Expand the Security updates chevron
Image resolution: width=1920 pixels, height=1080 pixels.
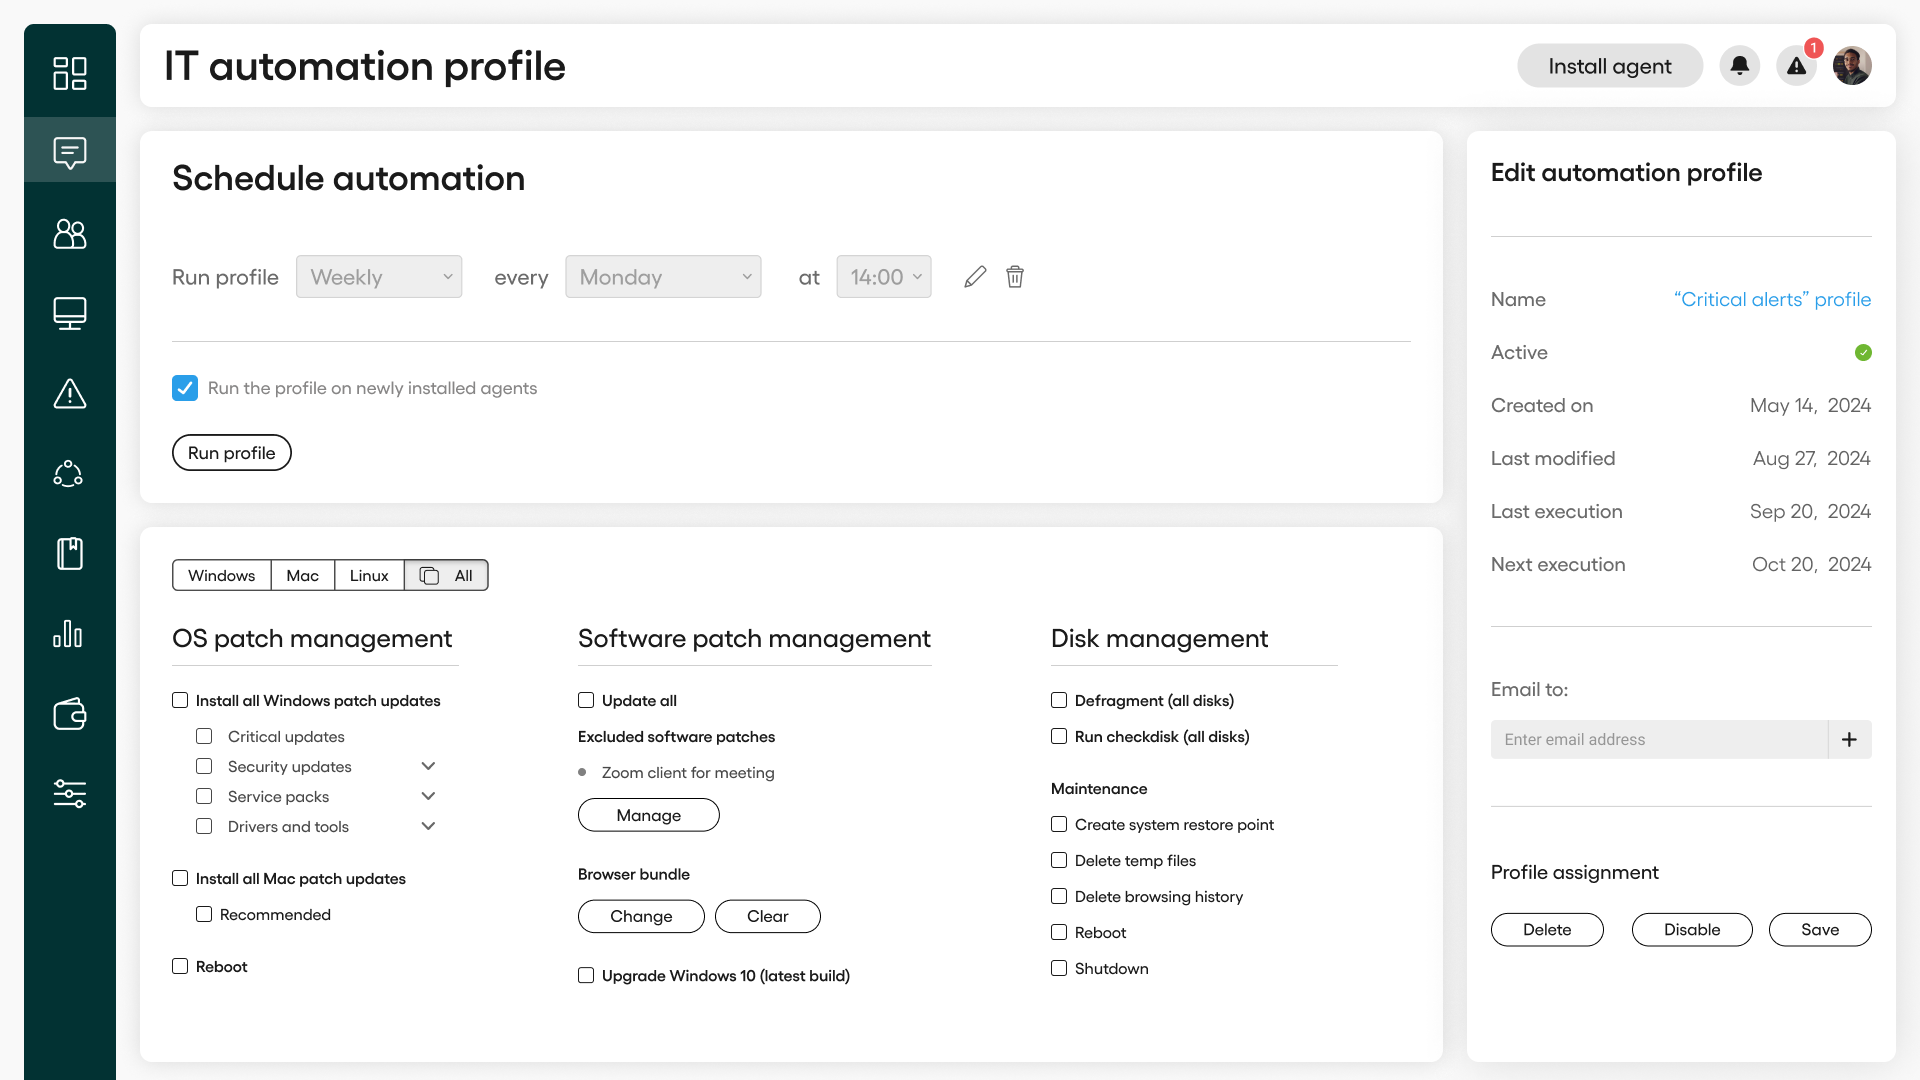428,767
